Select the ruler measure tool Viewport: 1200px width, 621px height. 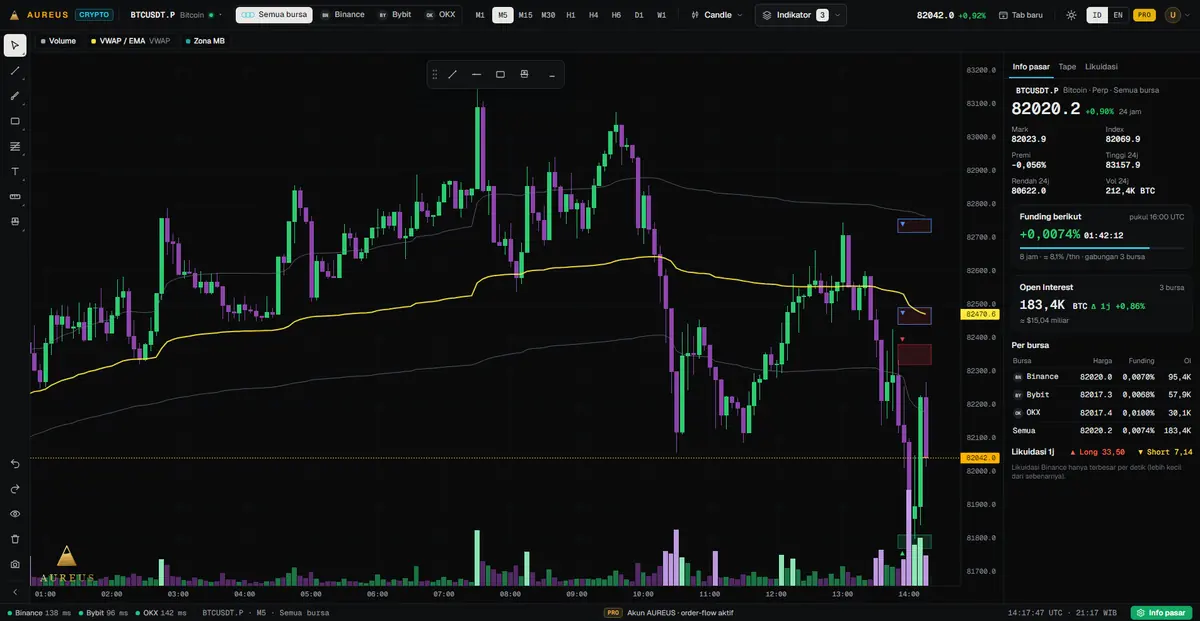tap(15, 196)
